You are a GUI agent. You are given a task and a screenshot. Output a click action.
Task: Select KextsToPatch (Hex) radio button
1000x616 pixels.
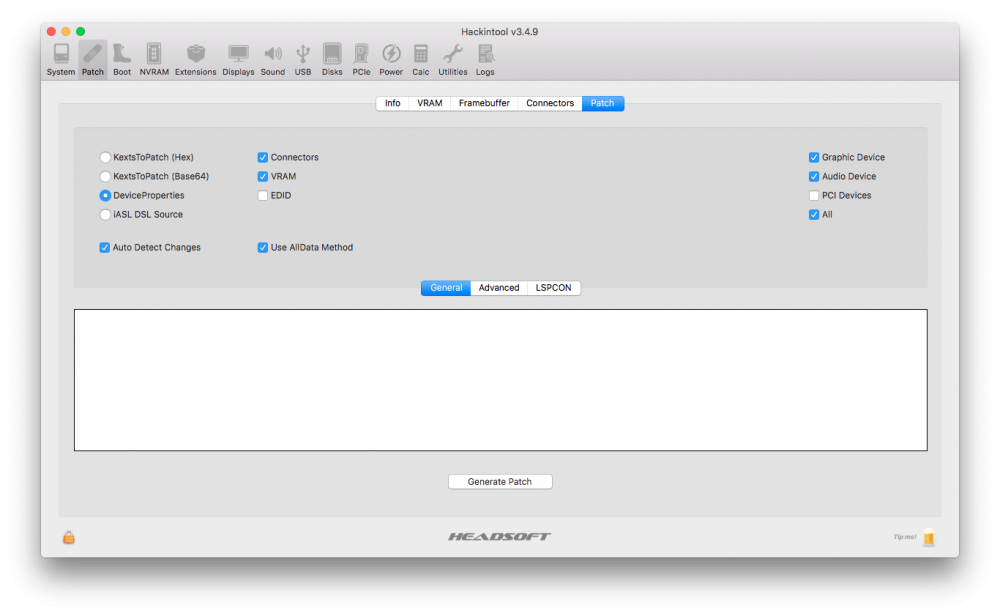tap(105, 157)
